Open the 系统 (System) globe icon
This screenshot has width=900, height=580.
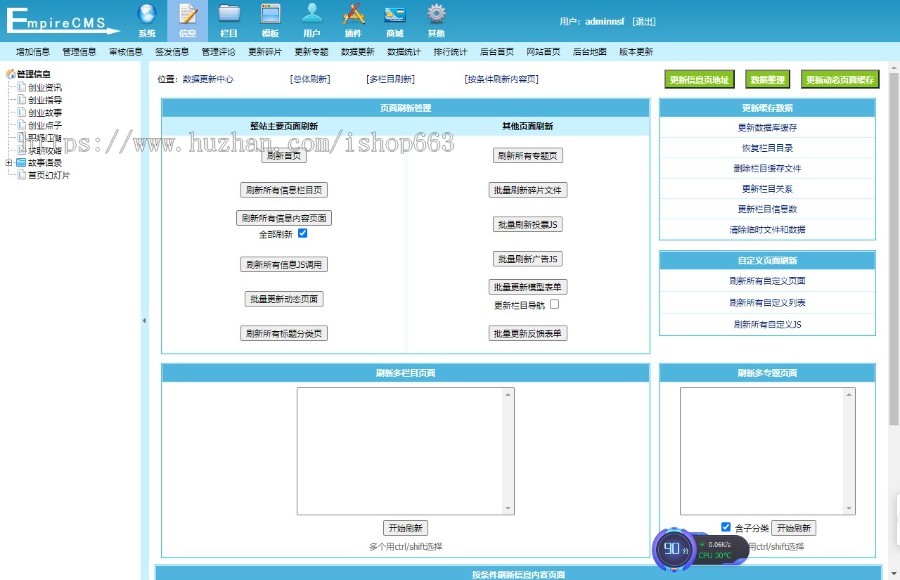(147, 14)
